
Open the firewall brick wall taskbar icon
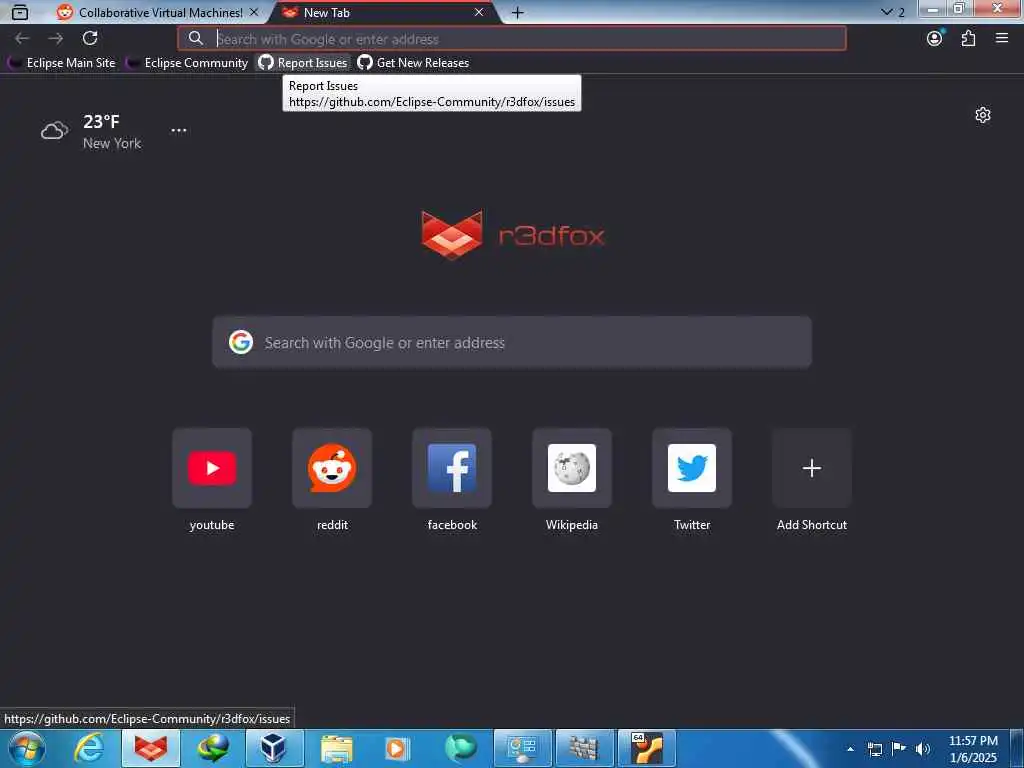584,748
